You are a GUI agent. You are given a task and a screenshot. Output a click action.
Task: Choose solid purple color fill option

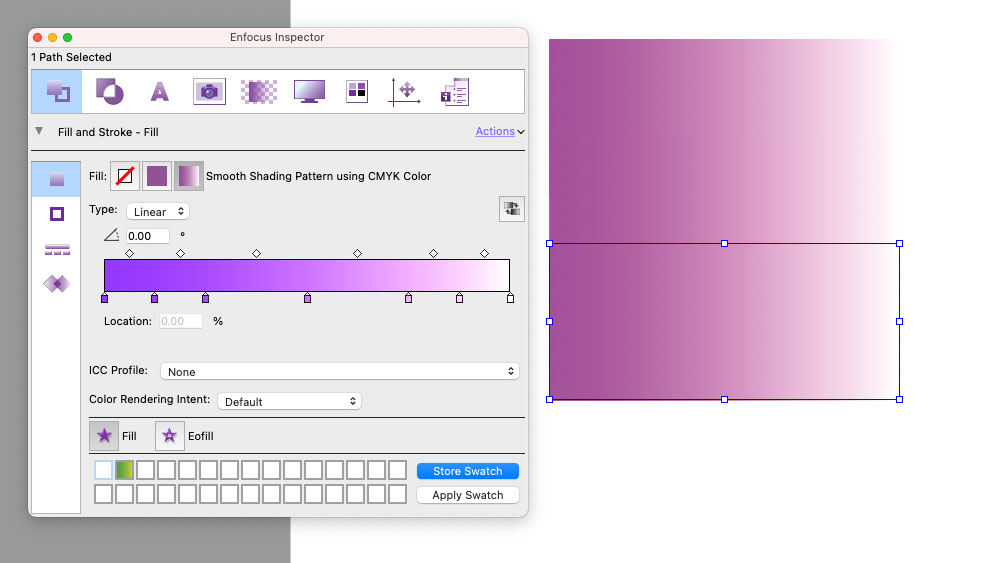point(157,176)
